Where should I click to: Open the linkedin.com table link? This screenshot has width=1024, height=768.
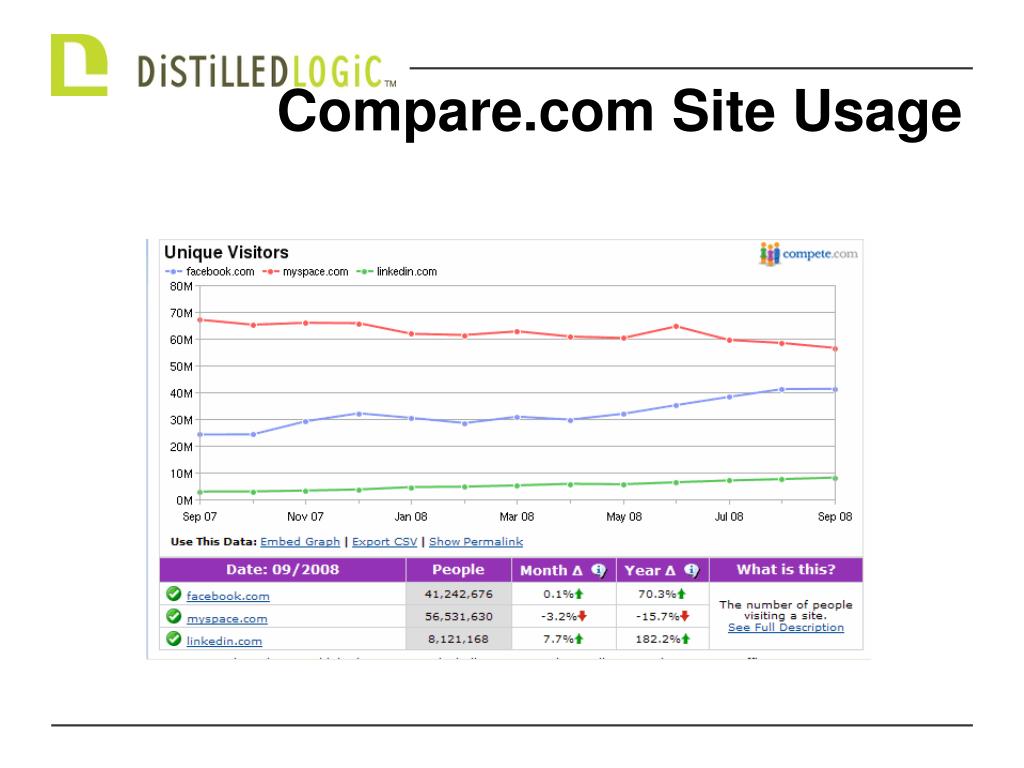click(224, 641)
